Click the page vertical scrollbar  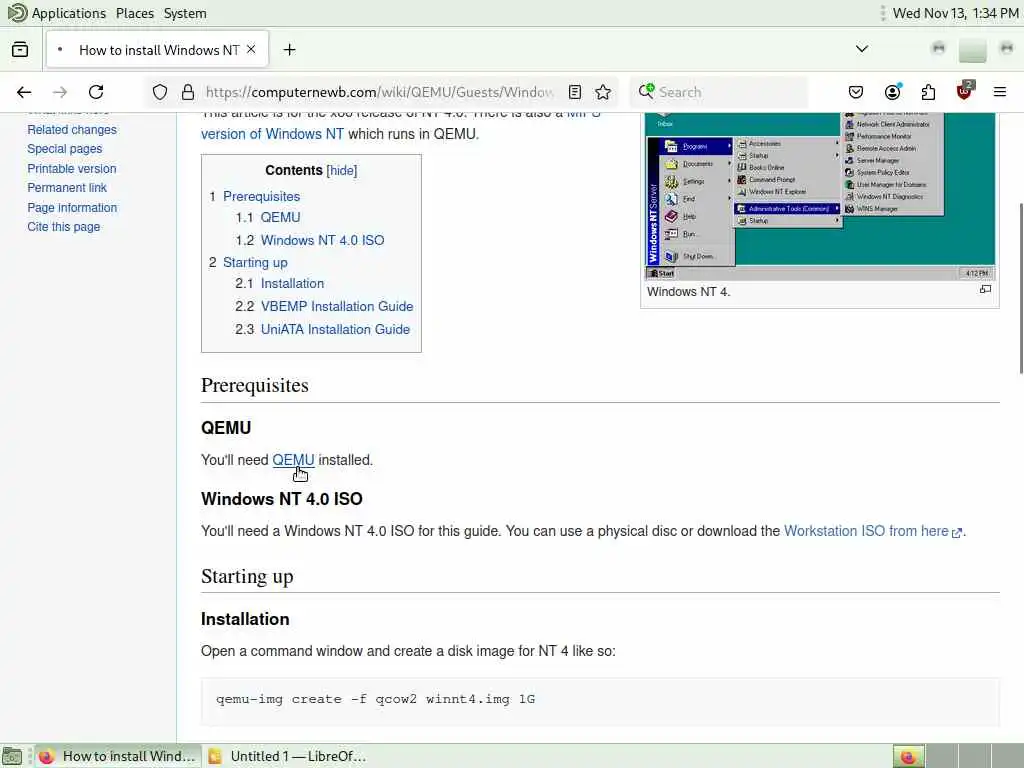coord(1019,289)
